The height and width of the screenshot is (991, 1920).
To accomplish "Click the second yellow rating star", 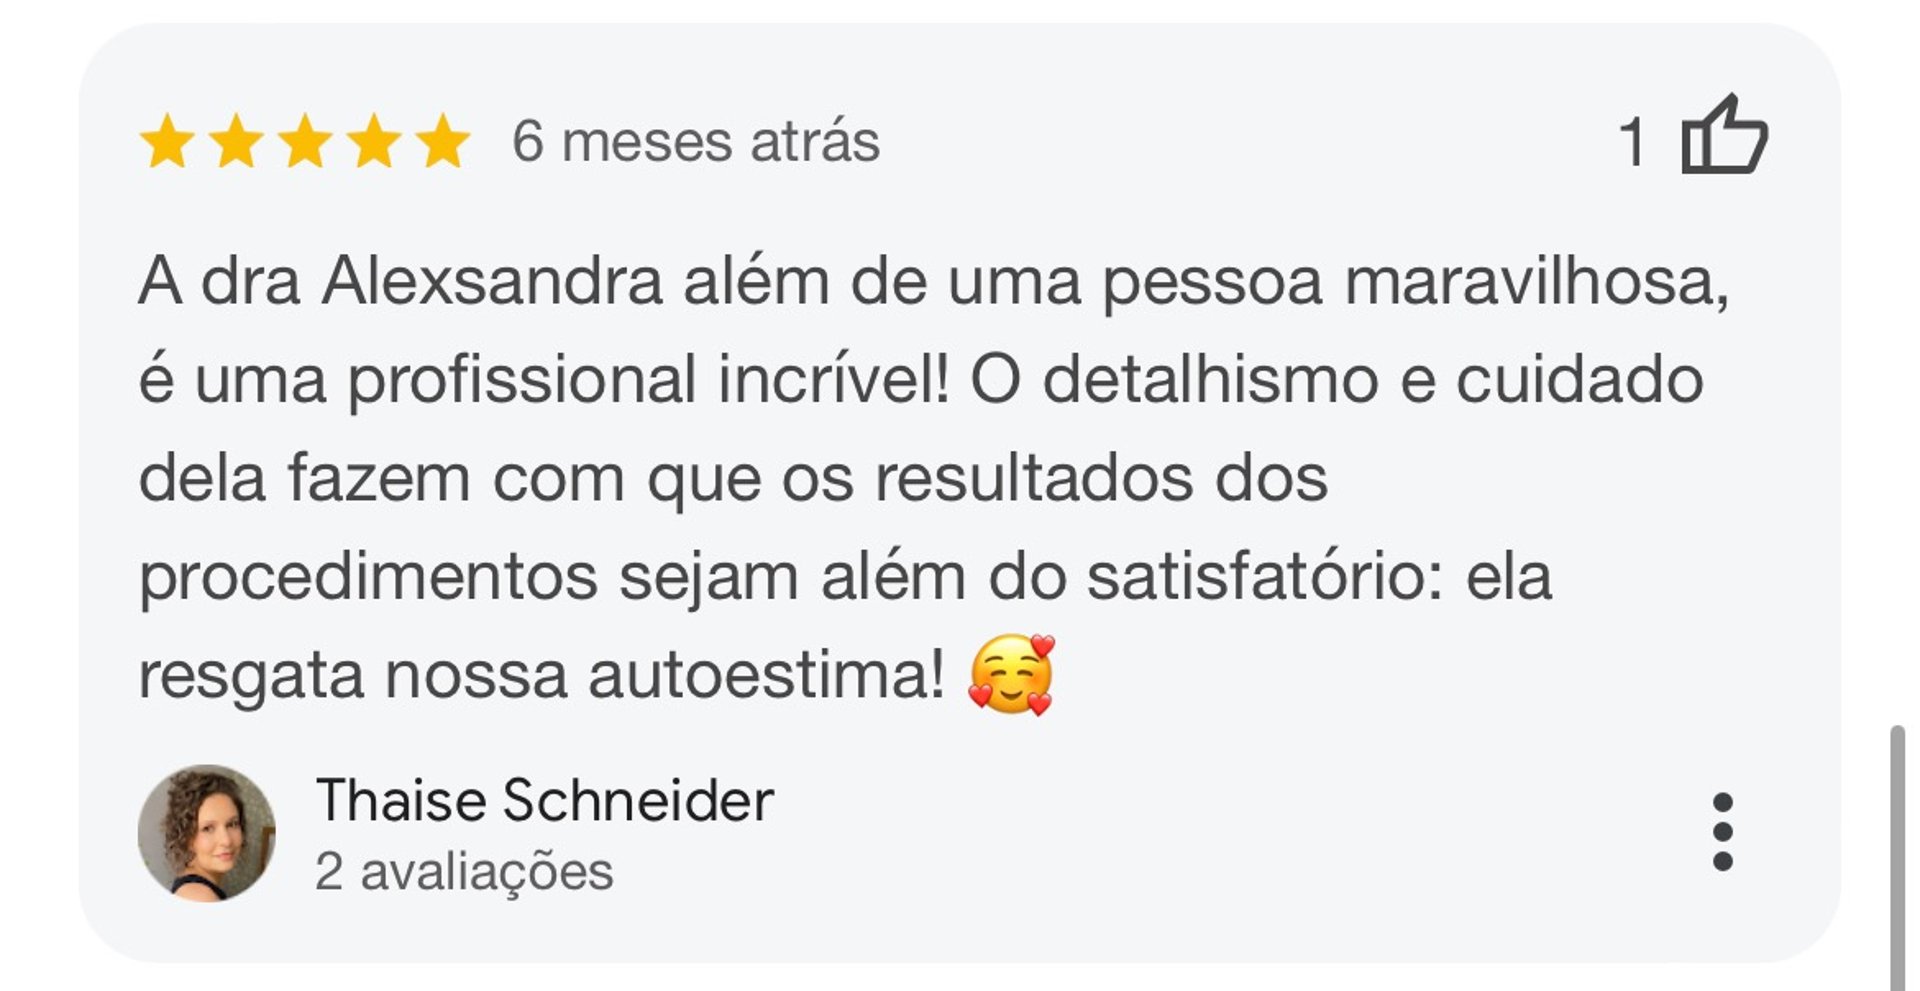I will tap(236, 141).
